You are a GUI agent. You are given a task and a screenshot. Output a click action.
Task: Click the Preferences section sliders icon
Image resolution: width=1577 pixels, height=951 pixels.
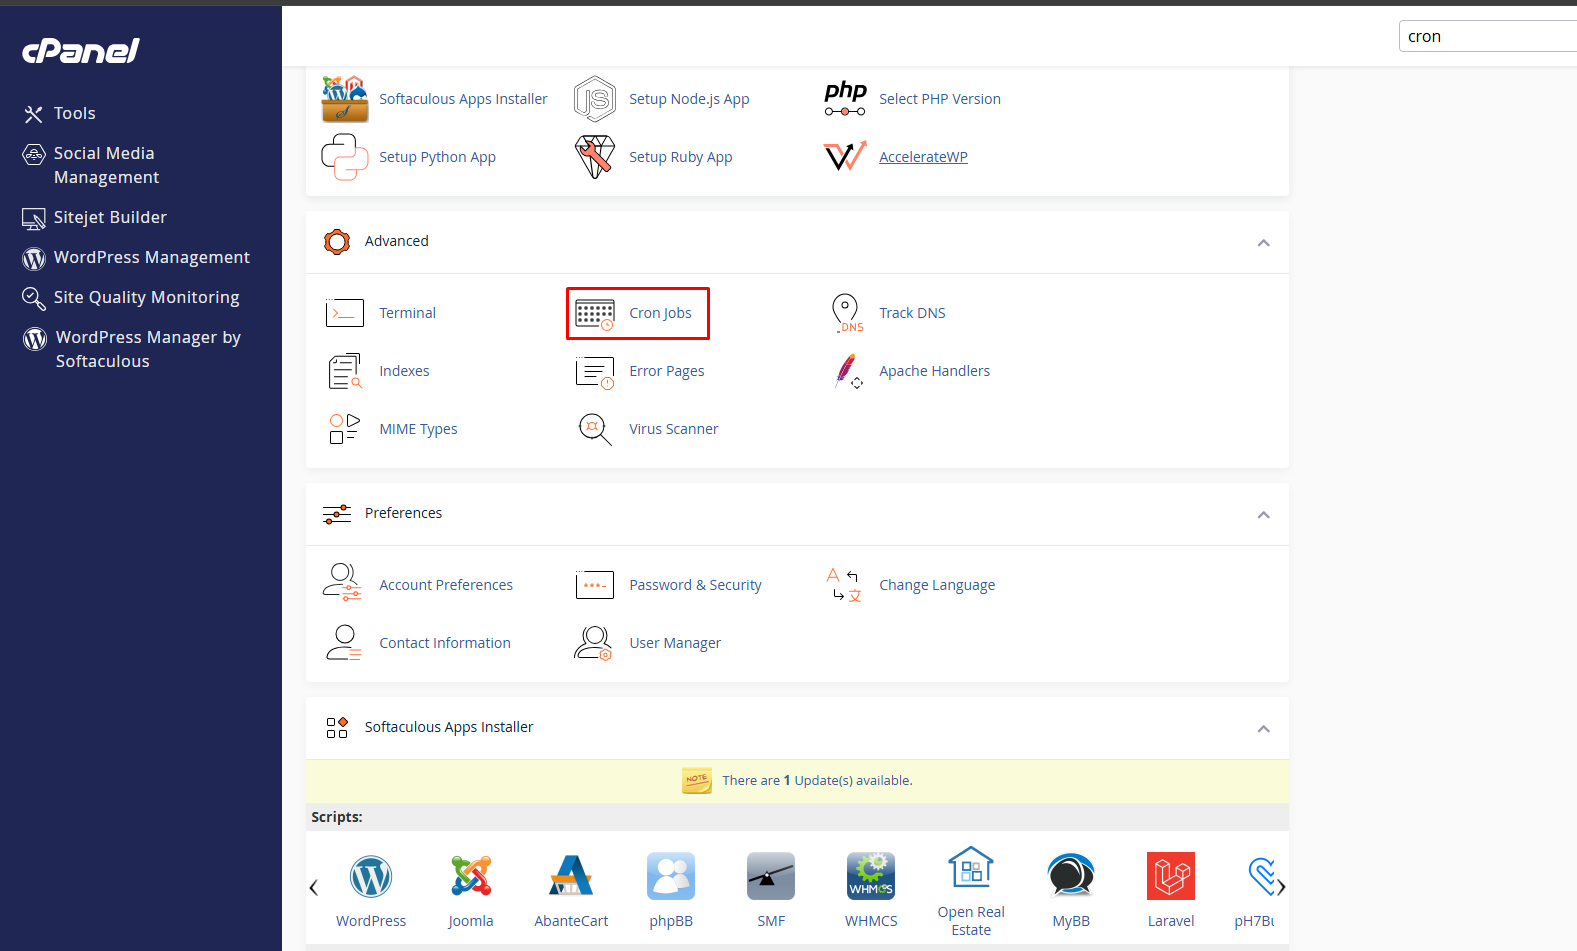(x=337, y=514)
